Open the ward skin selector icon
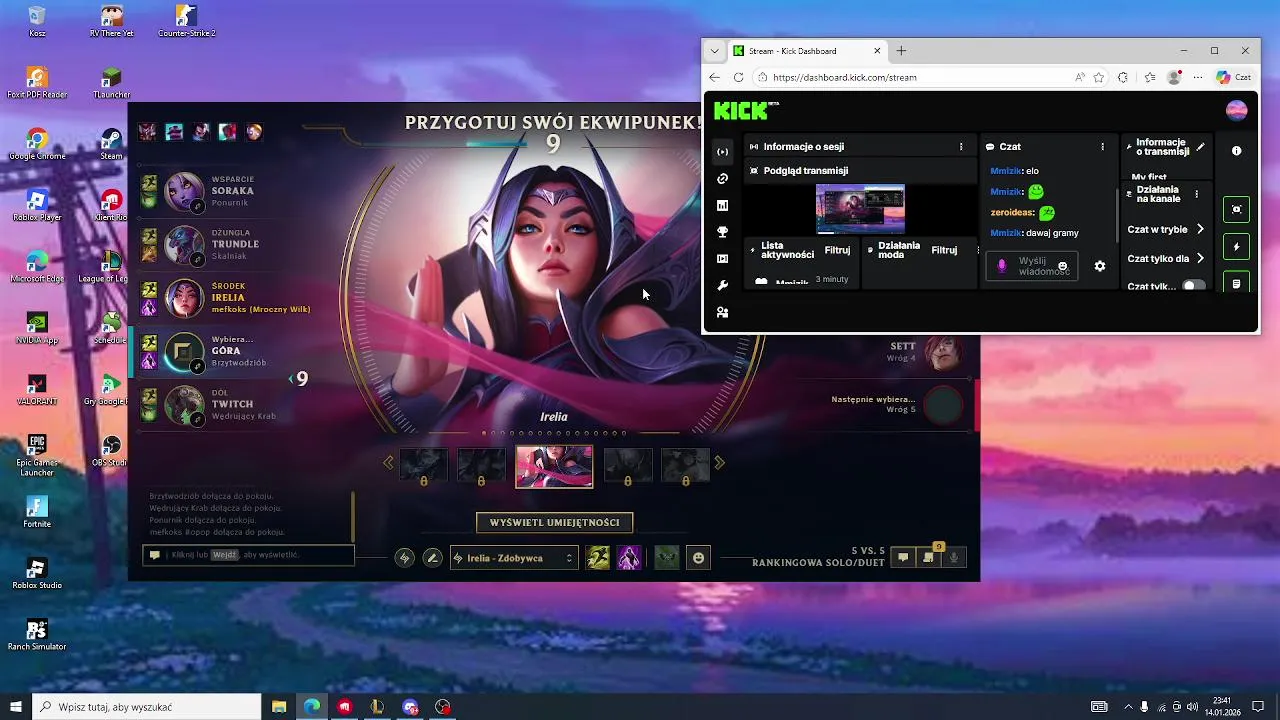The image size is (1280, 720). [x=667, y=558]
